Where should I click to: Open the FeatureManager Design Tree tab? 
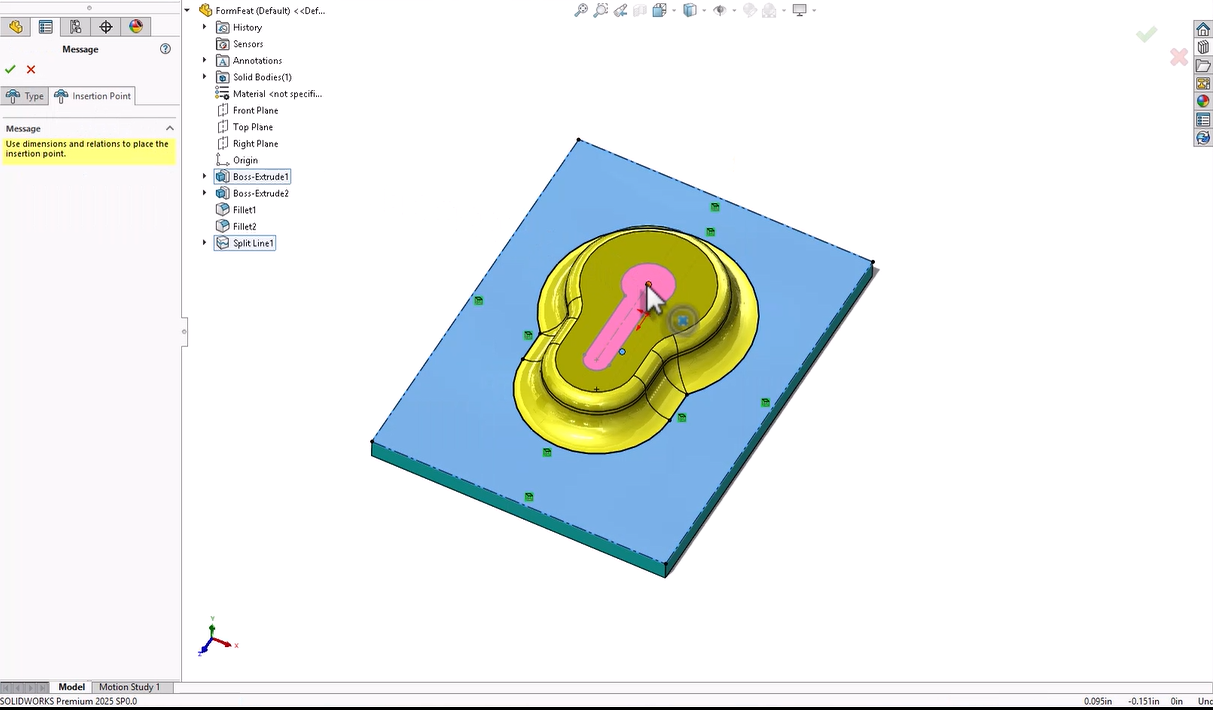tap(15, 27)
